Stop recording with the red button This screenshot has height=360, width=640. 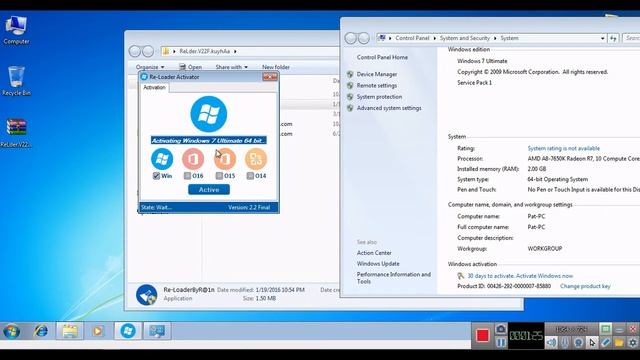pos(482,336)
